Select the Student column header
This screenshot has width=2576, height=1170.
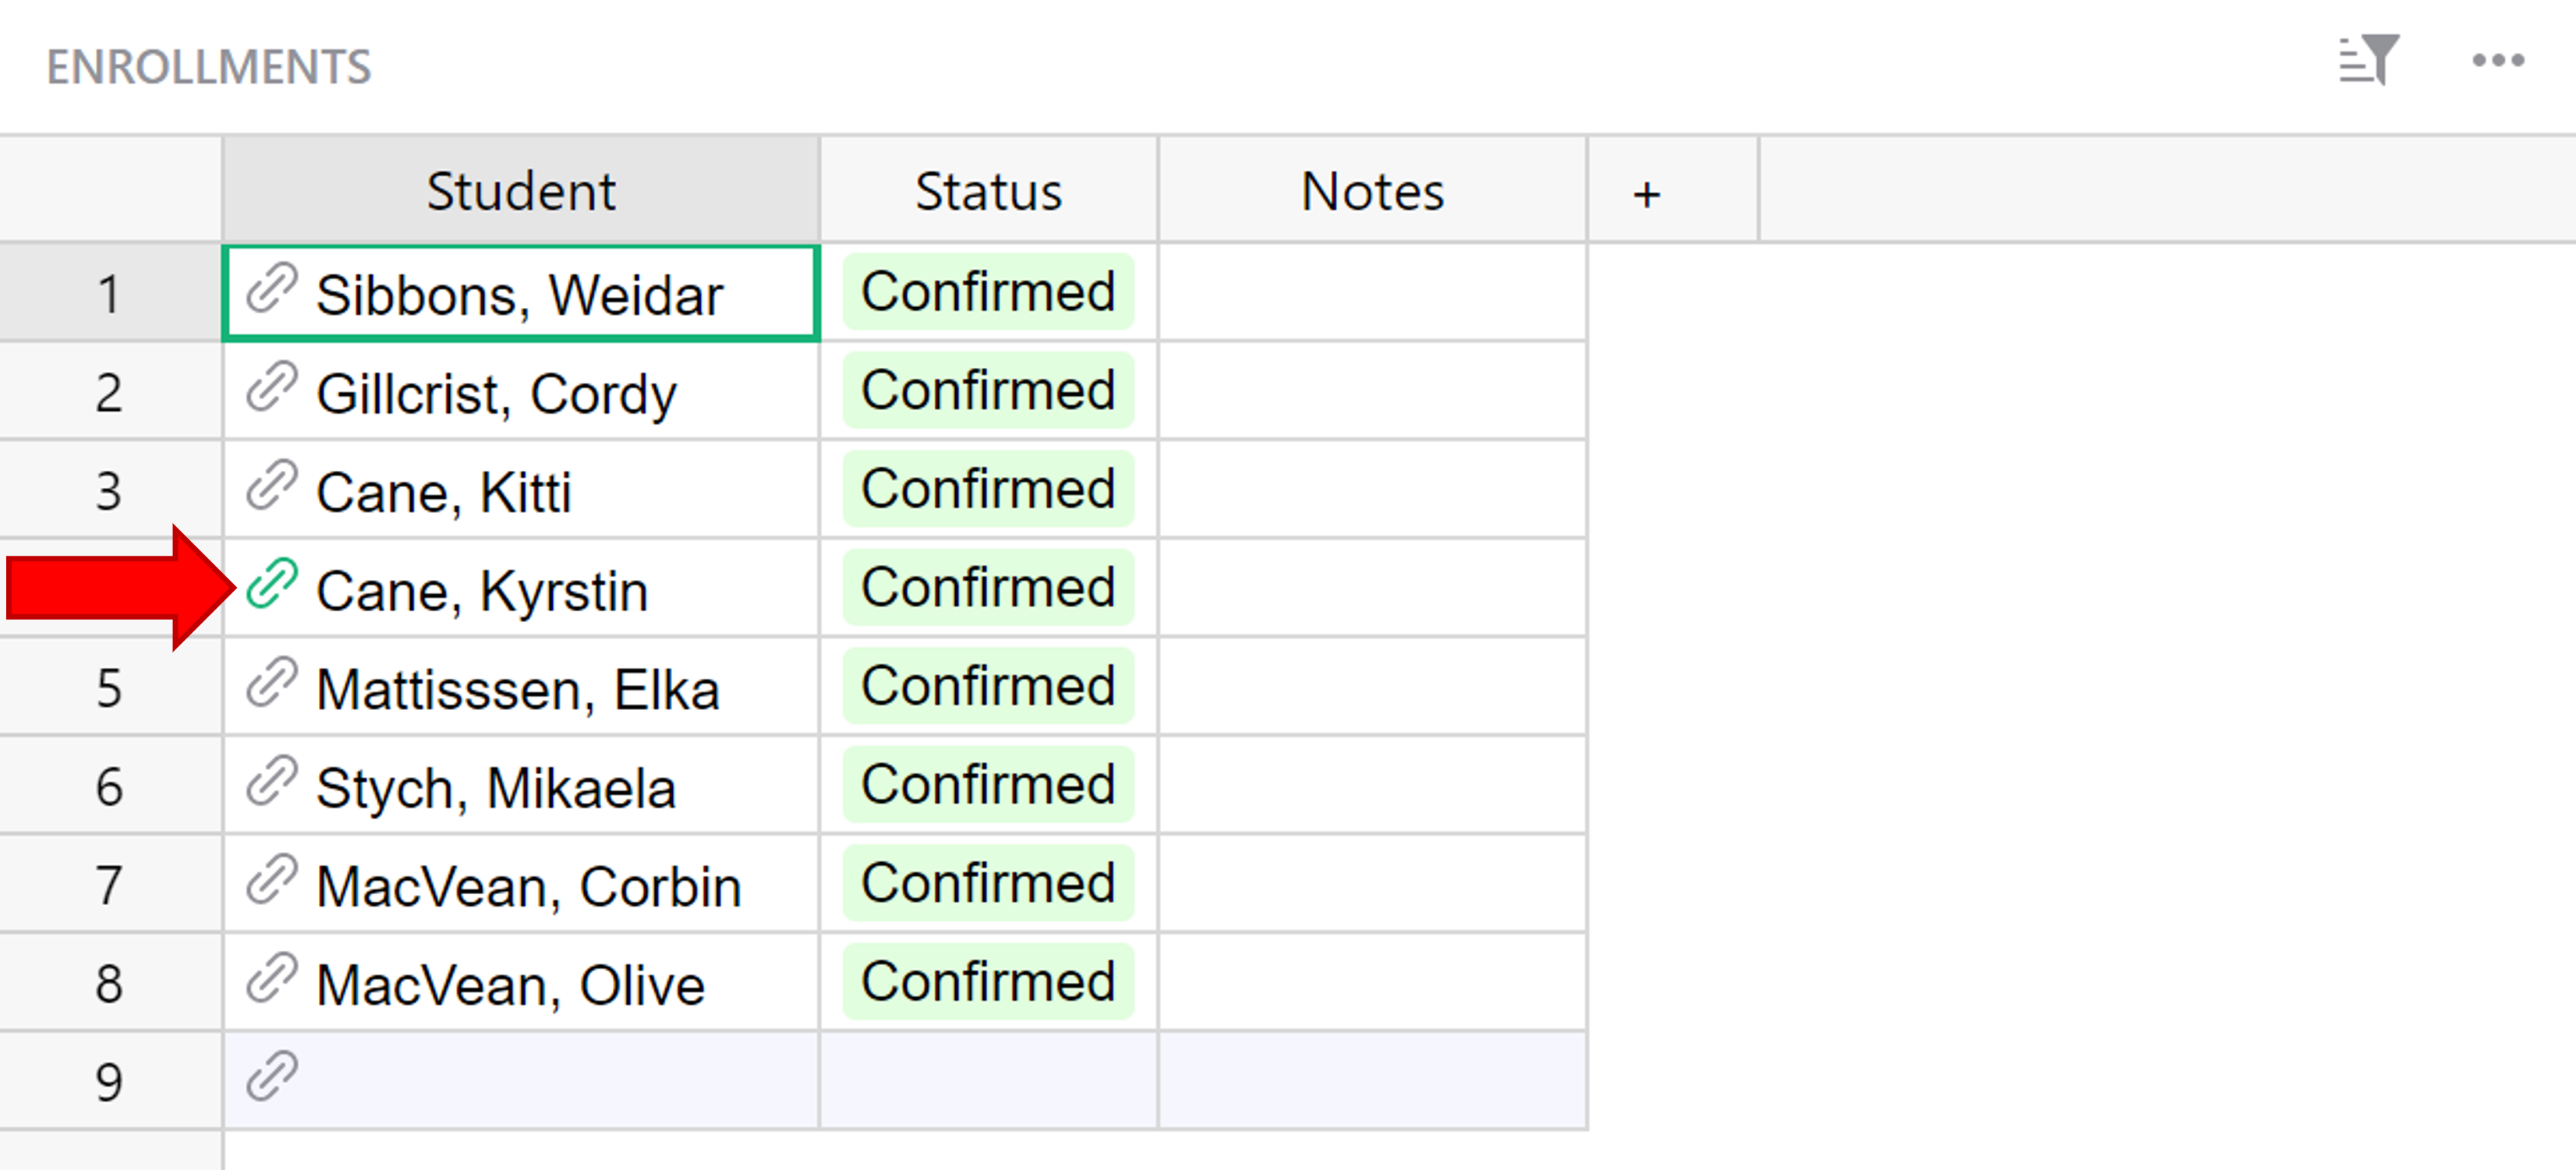pyautogui.click(x=520, y=190)
